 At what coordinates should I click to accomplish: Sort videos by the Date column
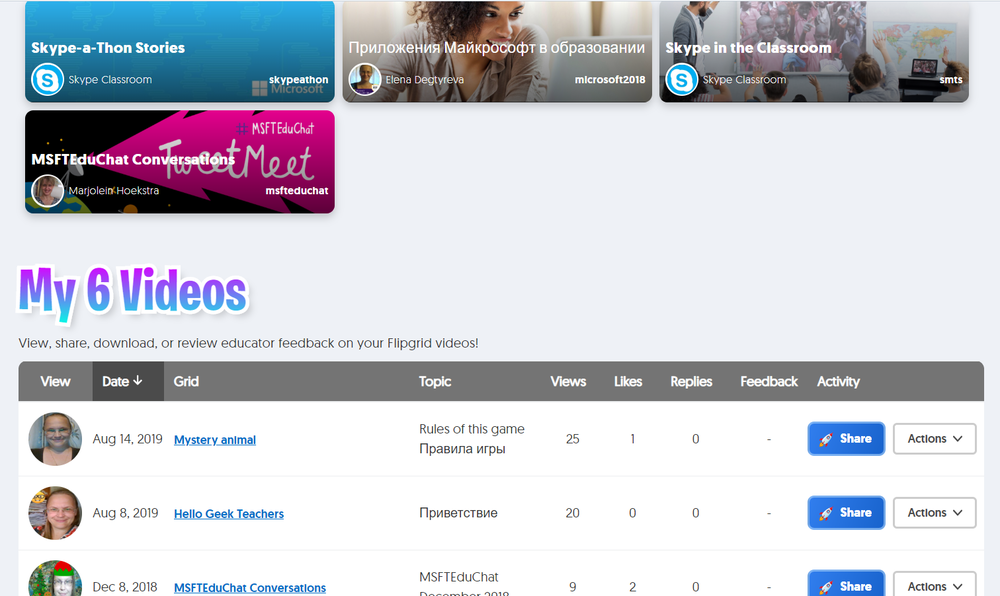click(128, 381)
